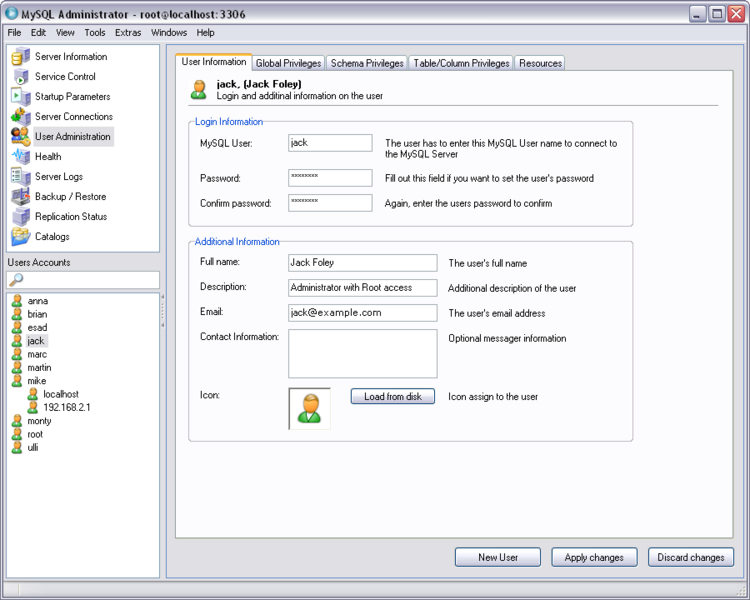Select the magnifier icon in user search

[16, 279]
